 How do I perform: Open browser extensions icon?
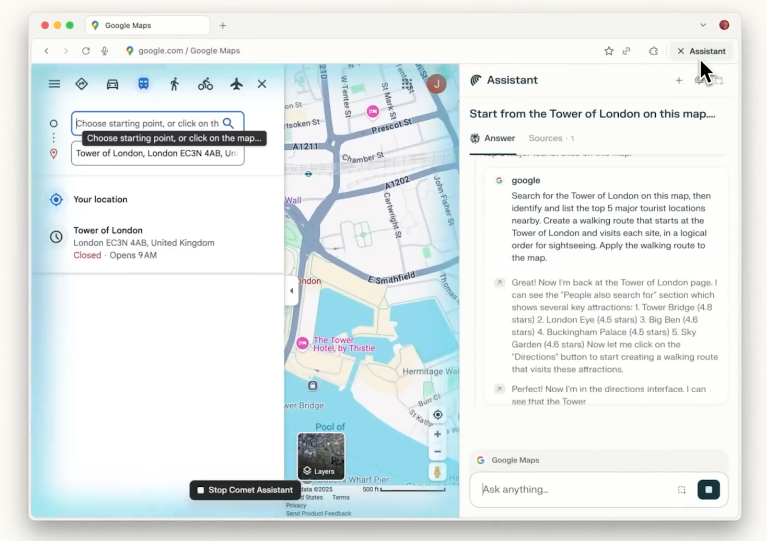click(654, 51)
